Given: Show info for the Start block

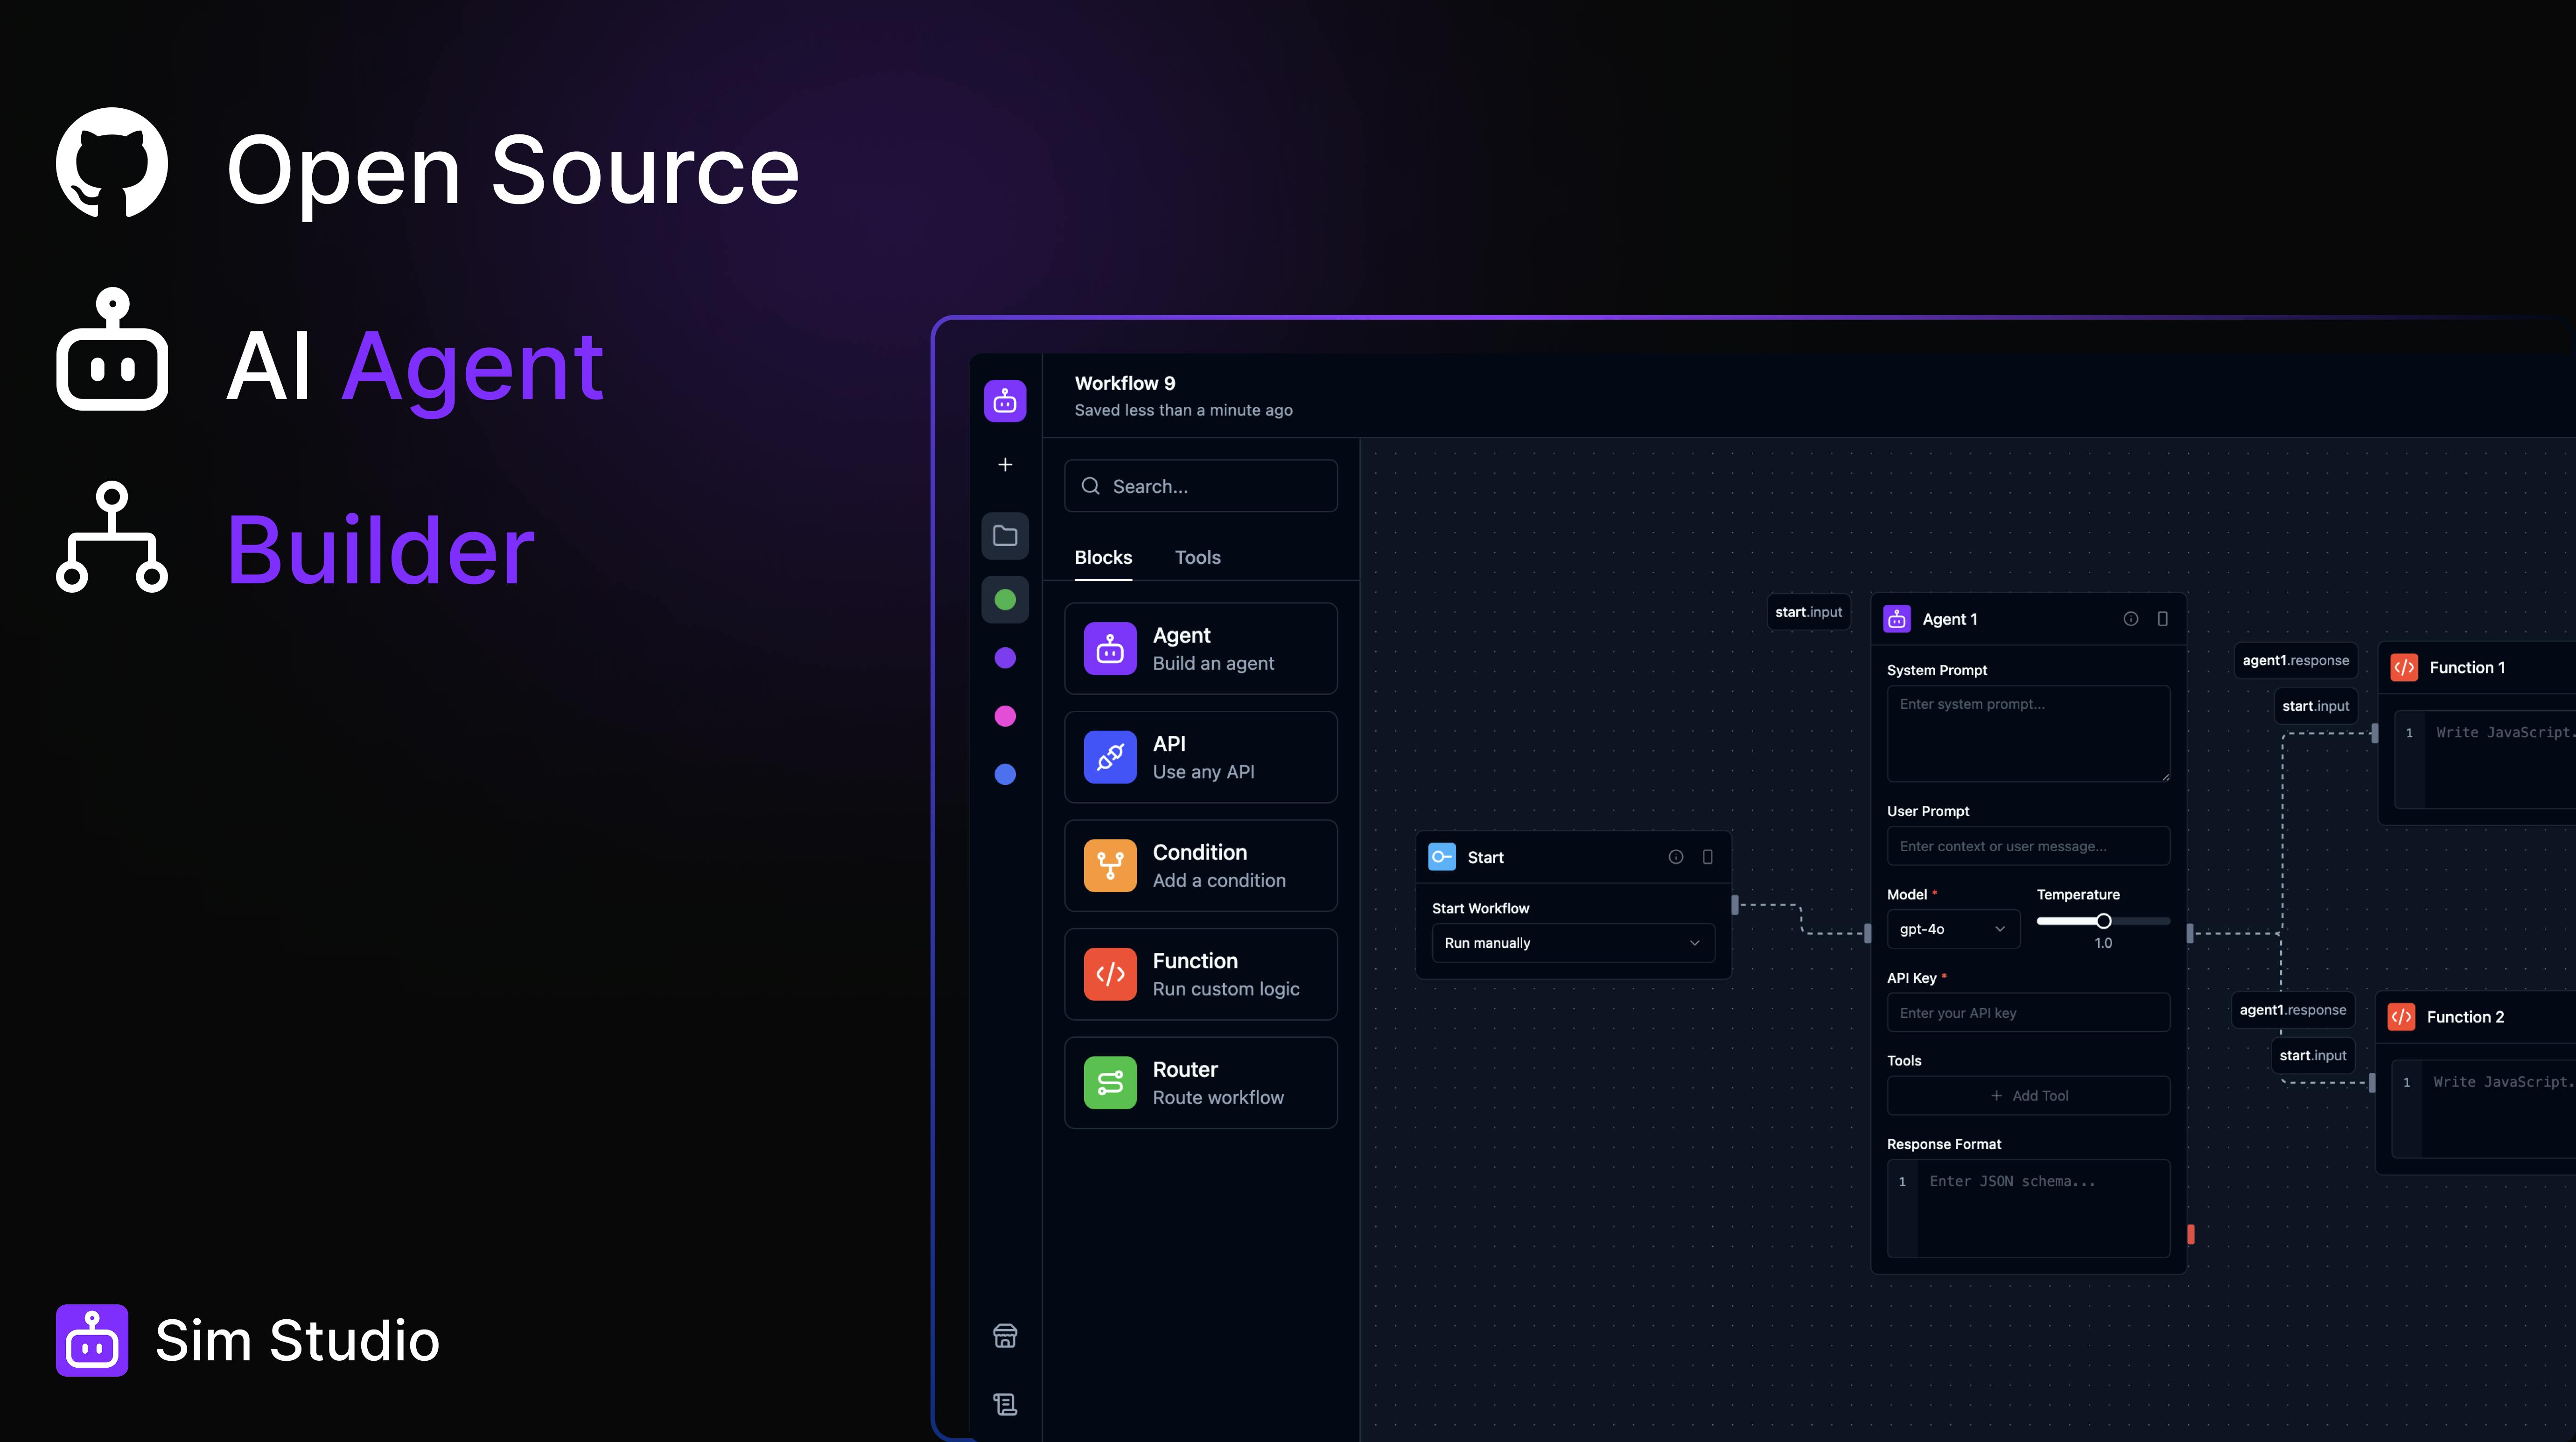Looking at the screenshot, I should [1676, 857].
